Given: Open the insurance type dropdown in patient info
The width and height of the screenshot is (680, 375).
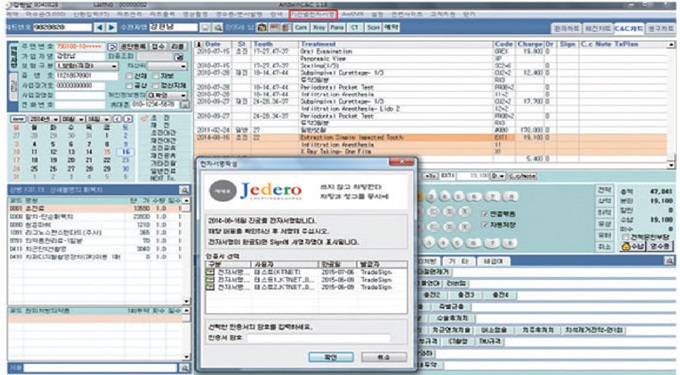Looking at the screenshot, I should [87, 66].
